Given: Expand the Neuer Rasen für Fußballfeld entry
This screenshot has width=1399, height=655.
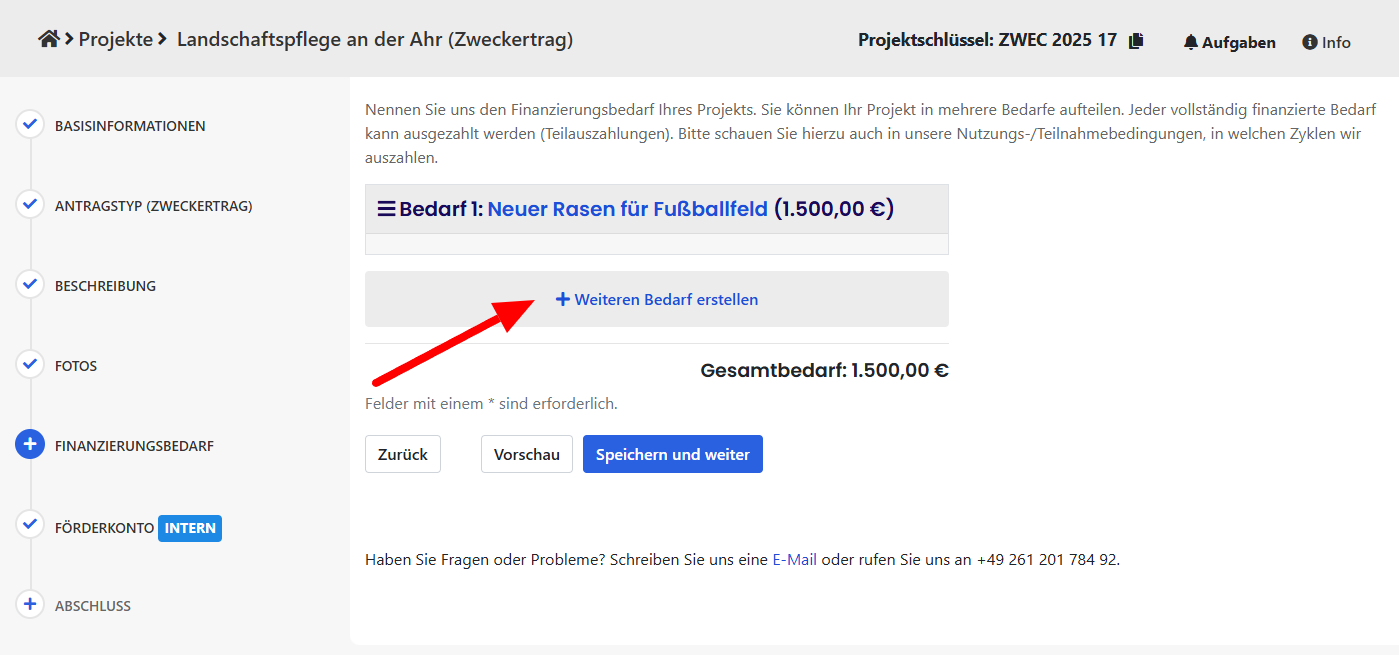Looking at the screenshot, I should point(627,209).
